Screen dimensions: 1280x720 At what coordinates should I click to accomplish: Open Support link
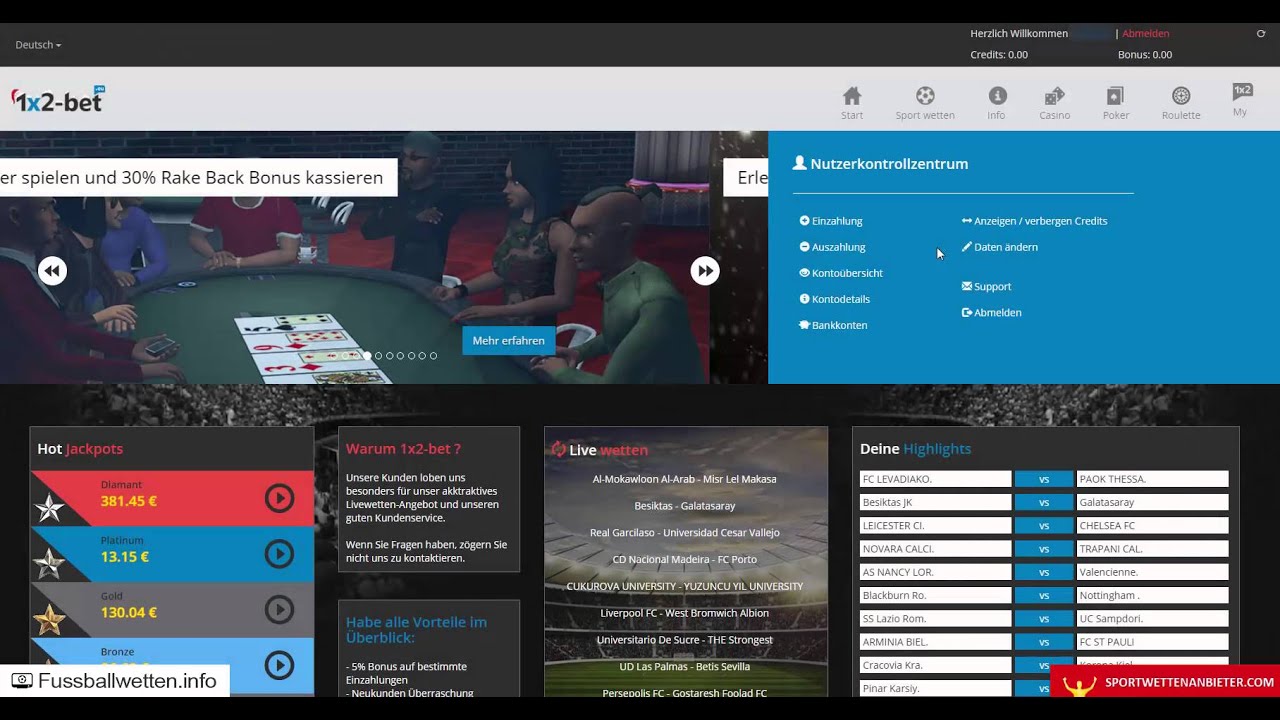(x=987, y=286)
